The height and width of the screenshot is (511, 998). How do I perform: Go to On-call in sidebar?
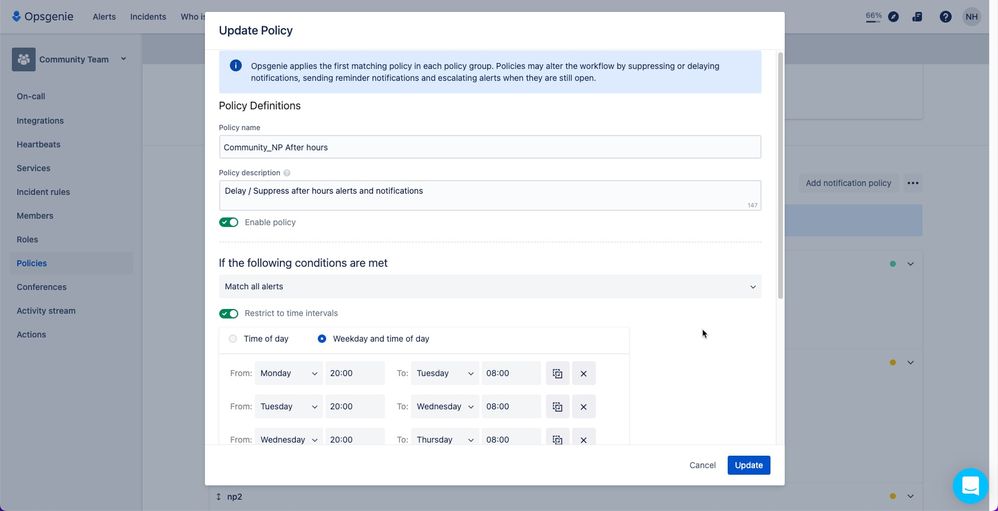[x=31, y=97]
